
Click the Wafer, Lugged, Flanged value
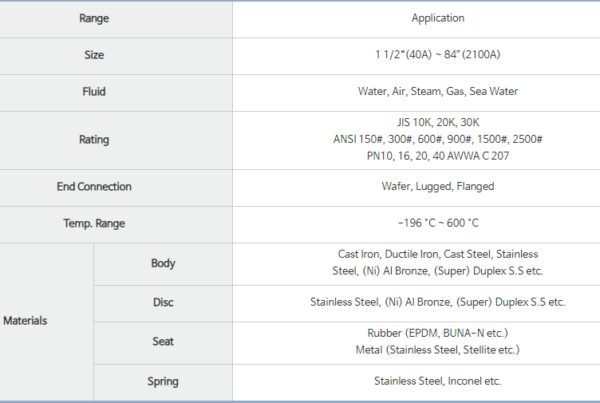click(x=438, y=187)
